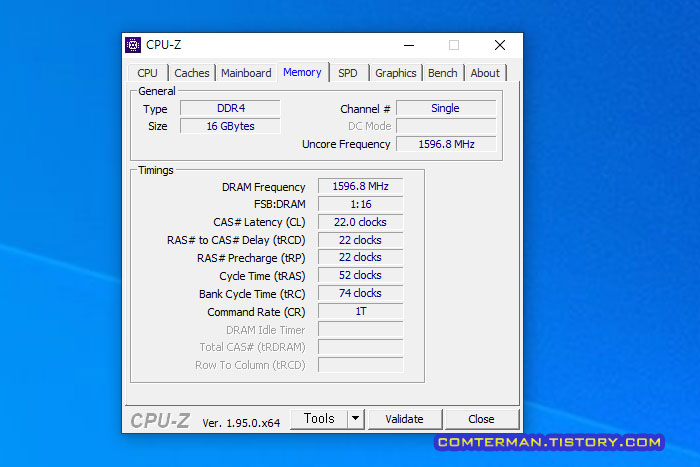The width and height of the screenshot is (700, 467).
Task: Click the Channel # value Single
Action: coord(446,108)
